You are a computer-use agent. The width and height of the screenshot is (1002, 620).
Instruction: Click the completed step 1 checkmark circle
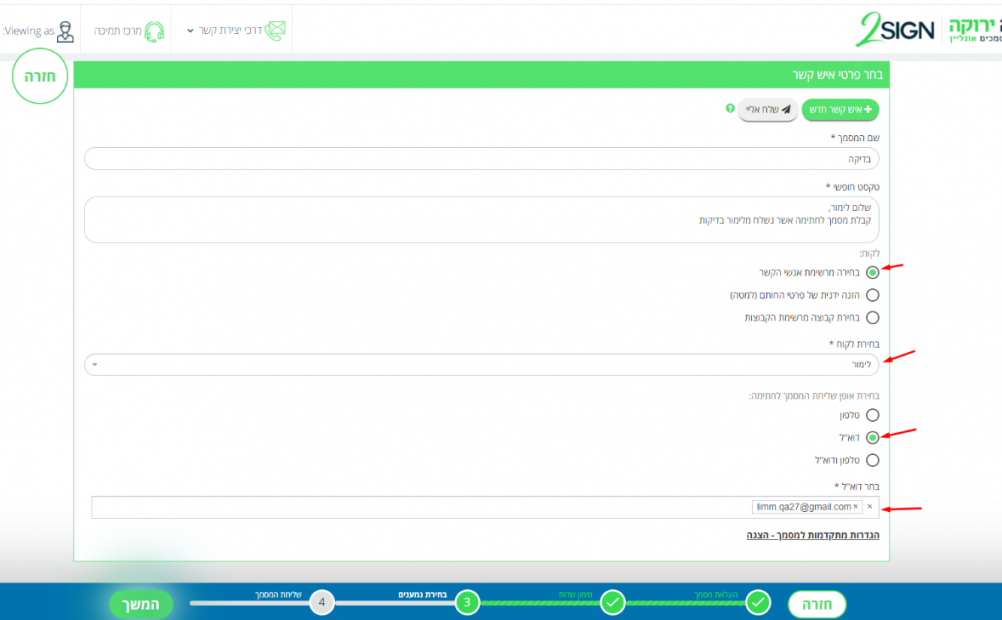pyautogui.click(x=758, y=603)
